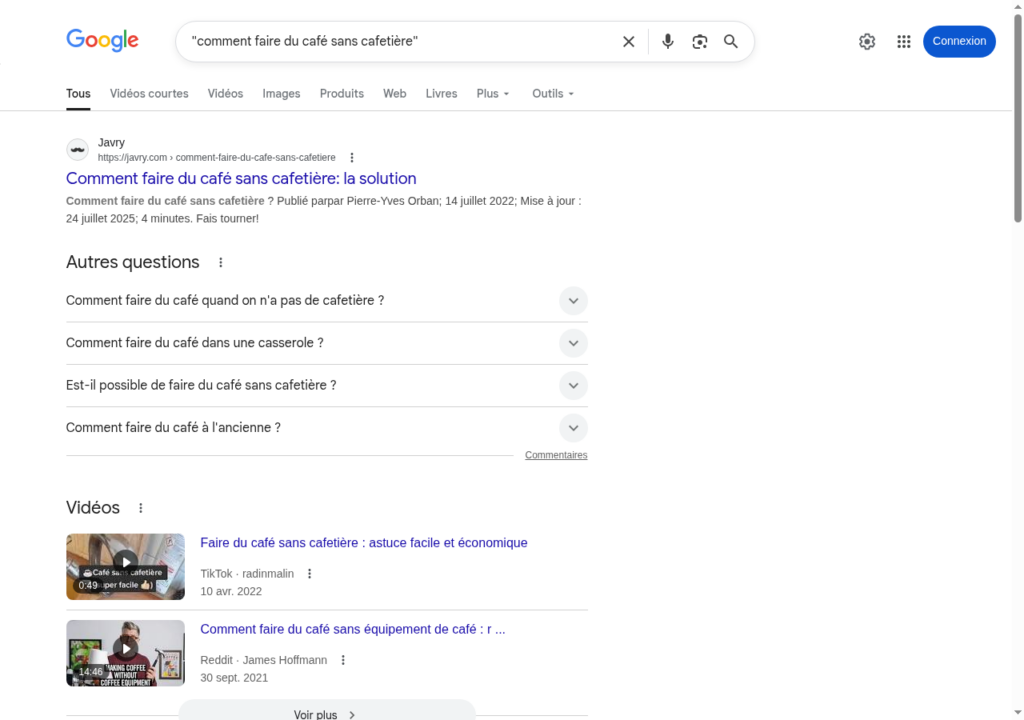Screen dimensions: 1024x720
Task: Open three-dot menu next to Javry result
Action: coord(351,158)
